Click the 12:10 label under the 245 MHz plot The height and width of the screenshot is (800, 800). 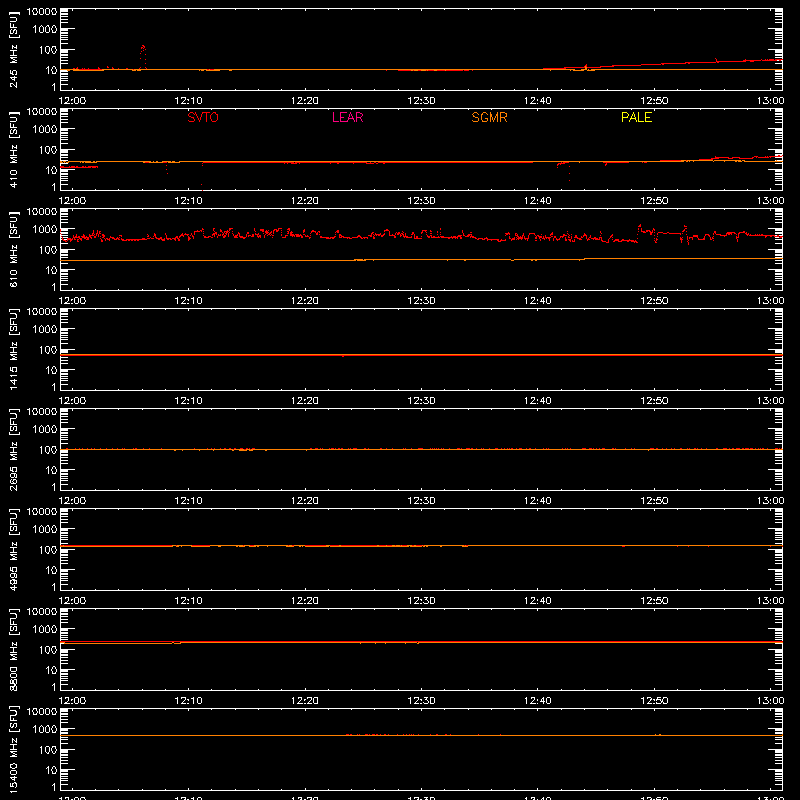188,101
